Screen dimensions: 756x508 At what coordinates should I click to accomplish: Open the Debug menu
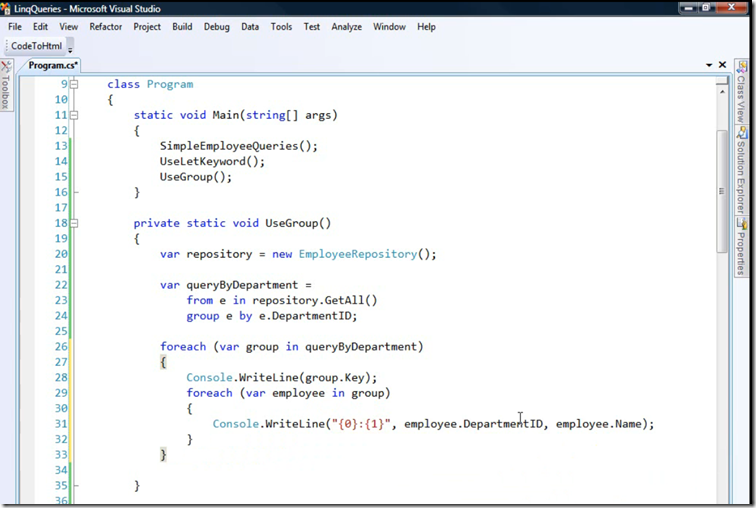[216, 27]
